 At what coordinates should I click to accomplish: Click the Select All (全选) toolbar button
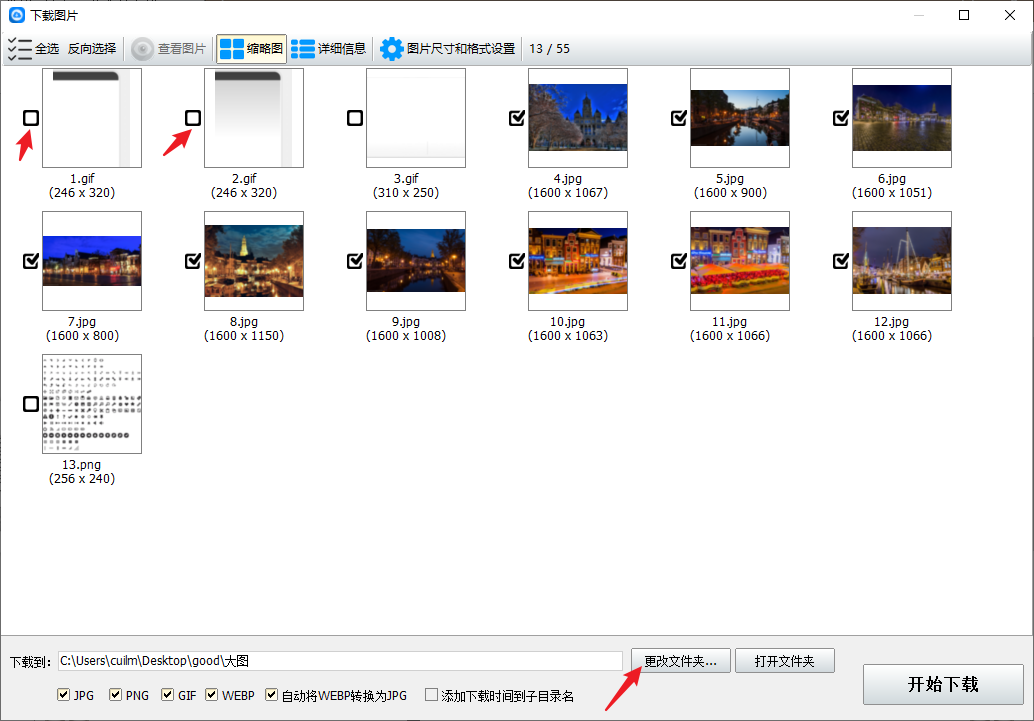click(x=34, y=49)
